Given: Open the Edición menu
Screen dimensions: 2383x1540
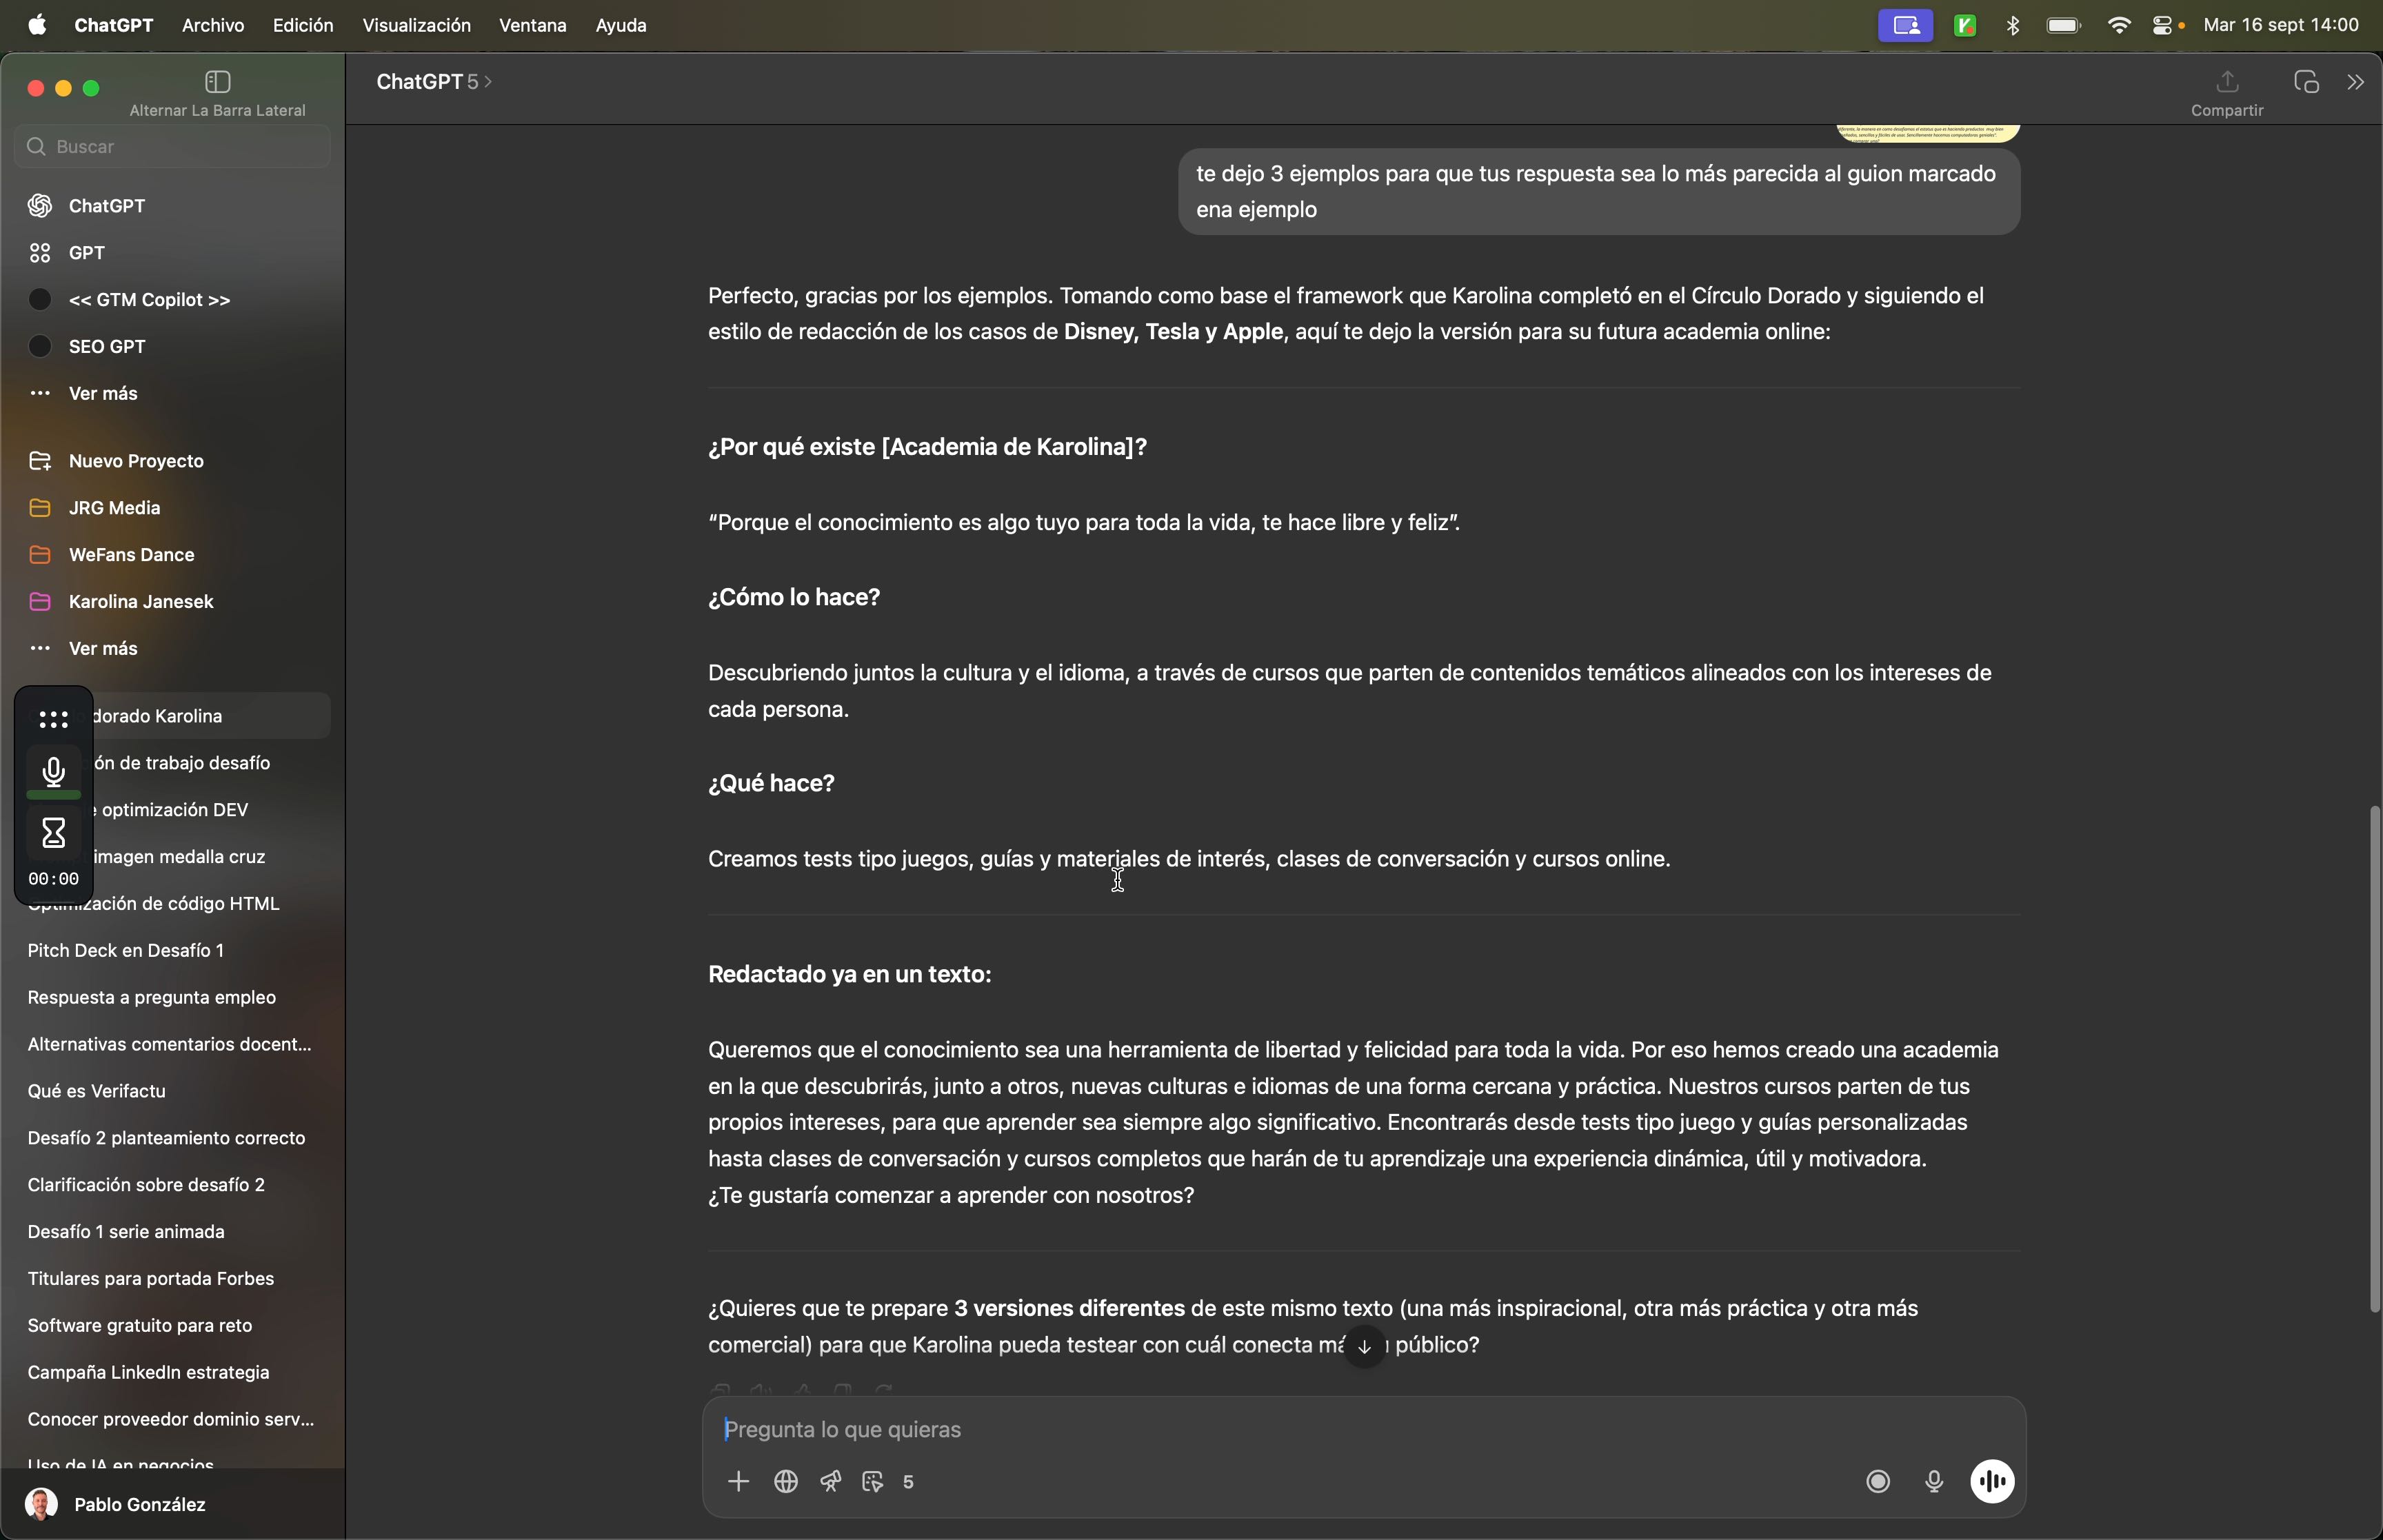Looking at the screenshot, I should point(303,26).
